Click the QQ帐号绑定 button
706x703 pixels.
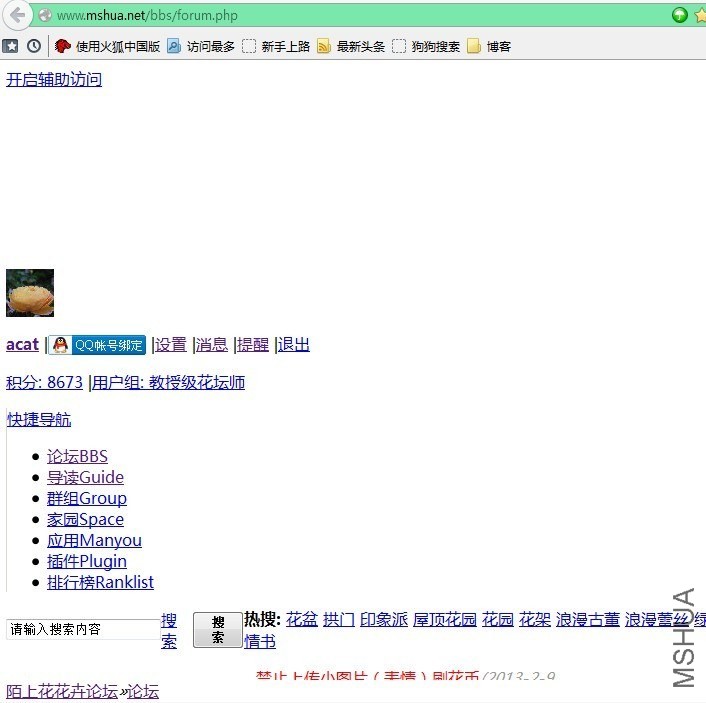coord(97,345)
